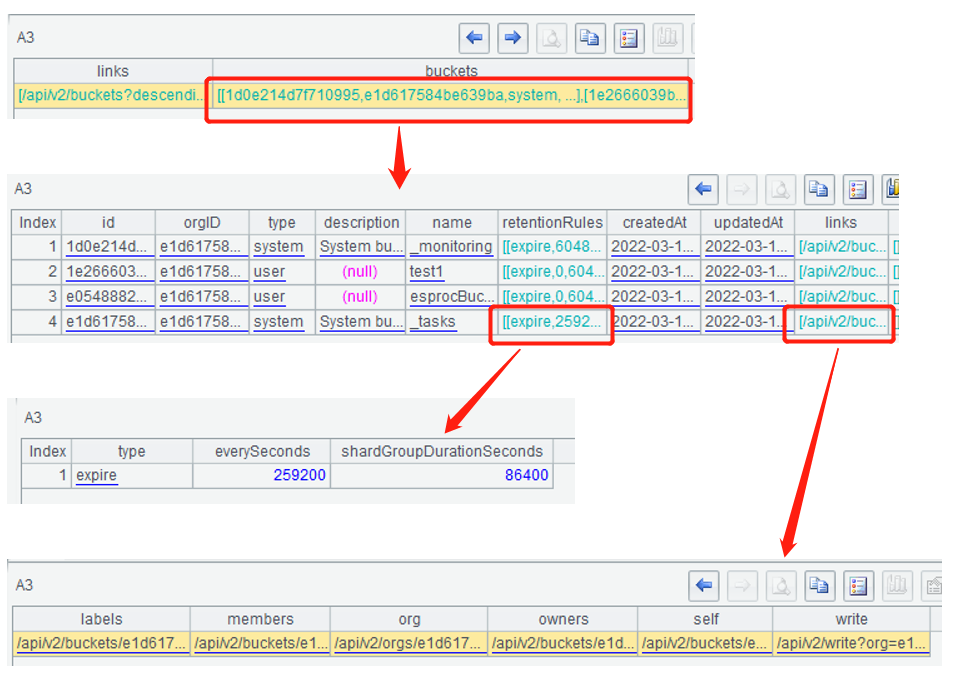Click copy icon above the buckets table
Image resolution: width=961 pixels, height=678 pixels.
tap(819, 188)
